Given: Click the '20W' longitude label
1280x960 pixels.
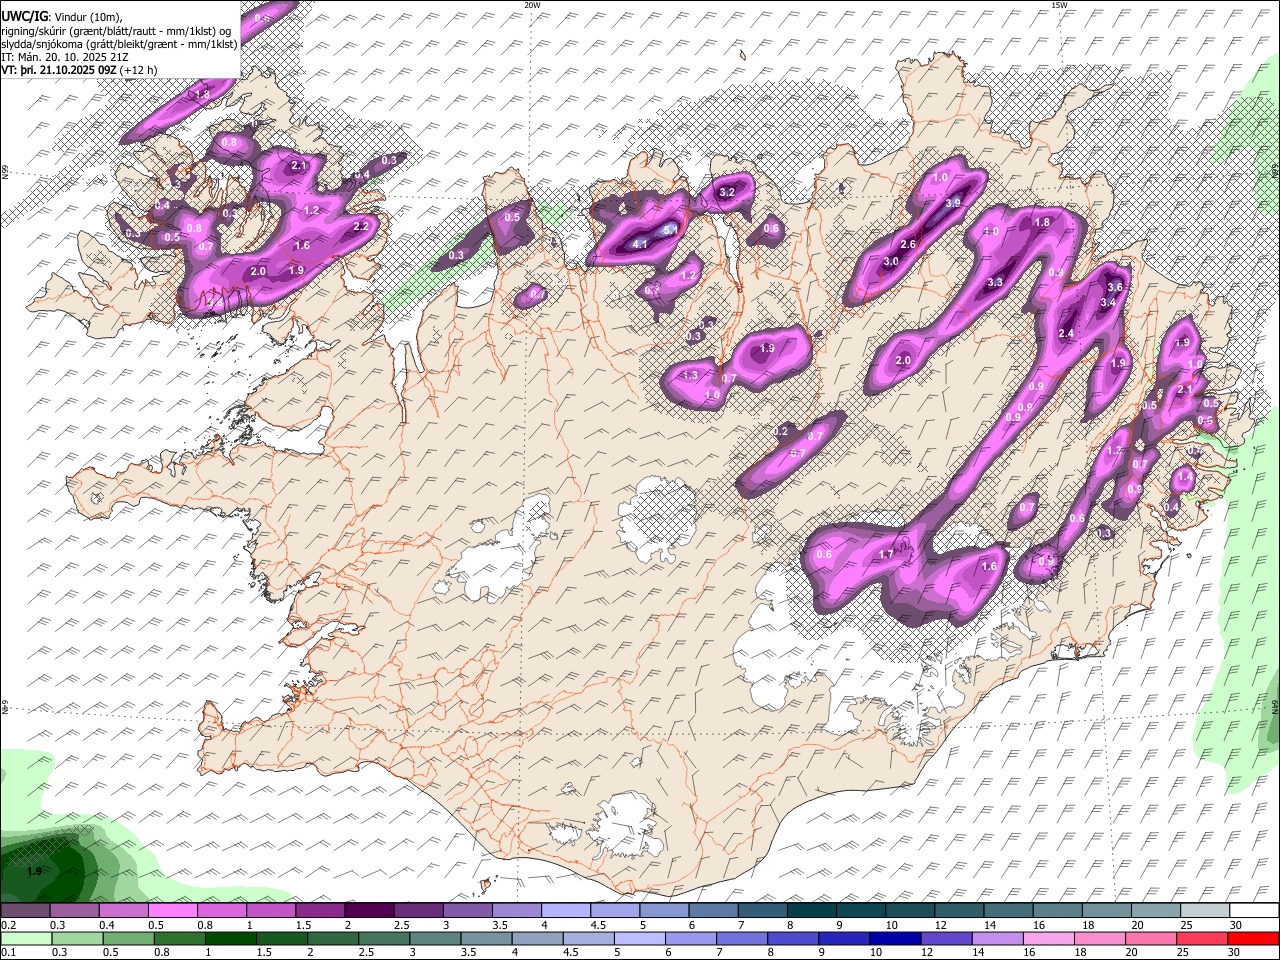Looking at the screenshot, I should pyautogui.click(x=532, y=5).
